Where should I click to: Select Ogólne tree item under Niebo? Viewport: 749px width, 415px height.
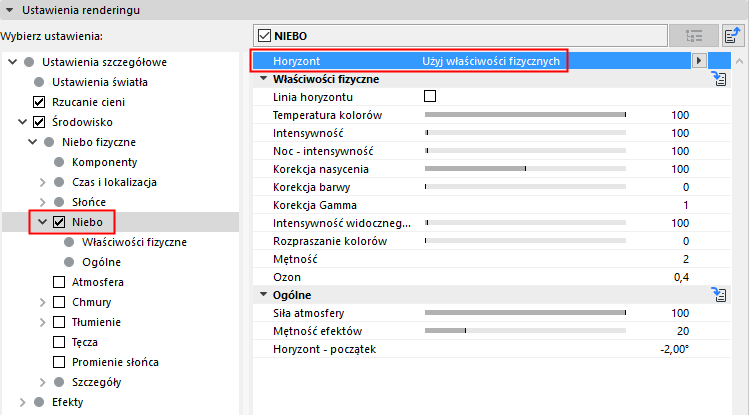point(101,262)
